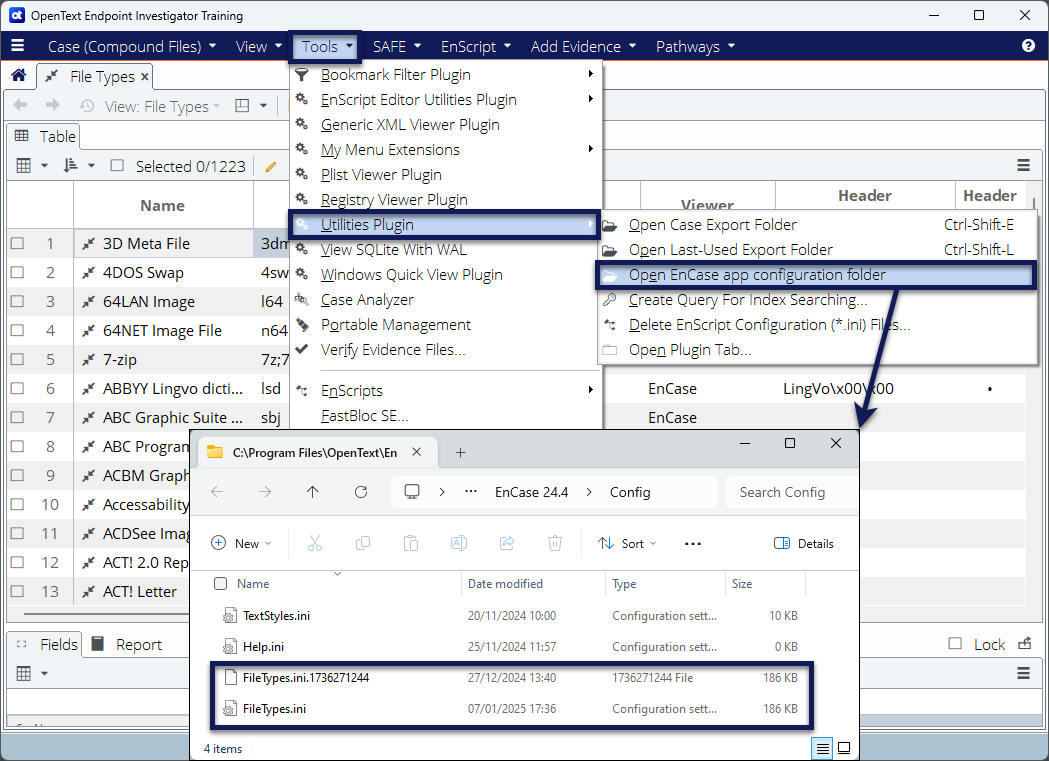Select Open Case Export Folder menu item

(816, 225)
